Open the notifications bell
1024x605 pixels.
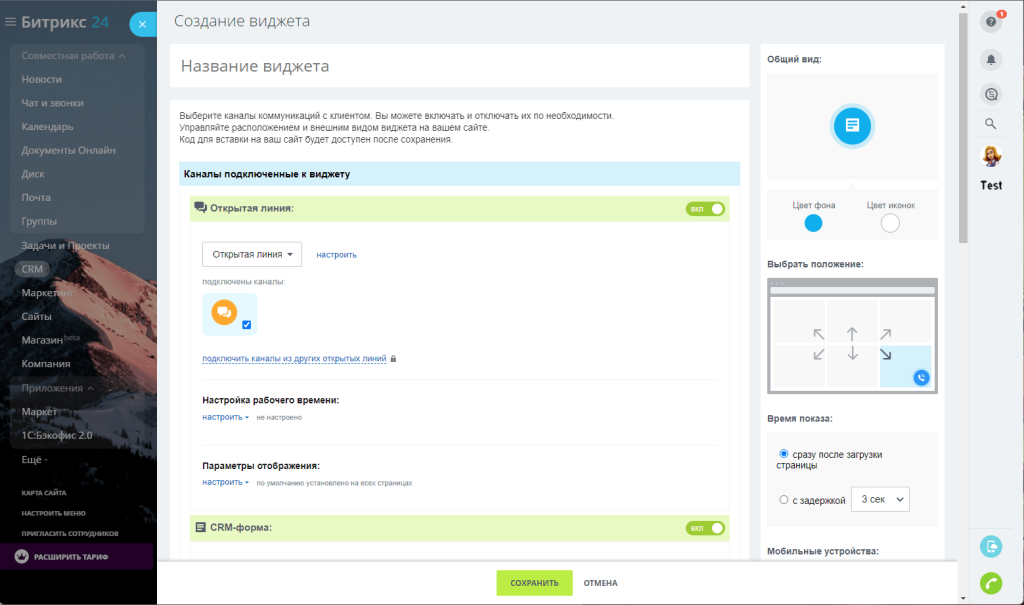pos(991,59)
